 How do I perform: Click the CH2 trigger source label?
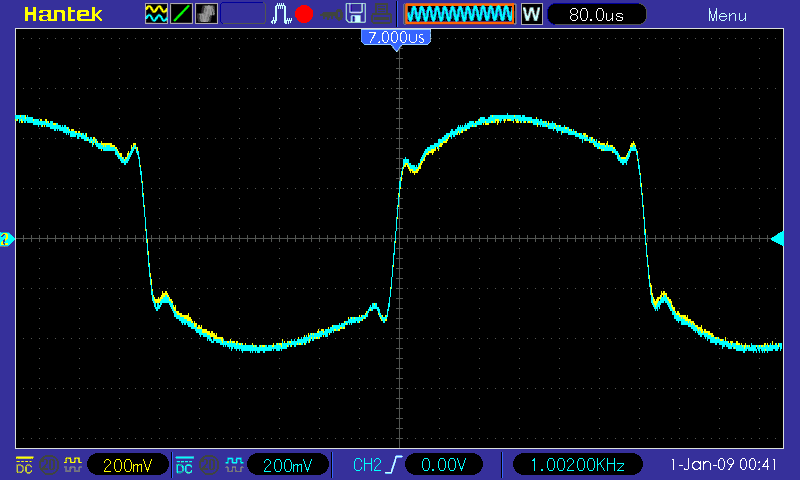tap(367, 465)
